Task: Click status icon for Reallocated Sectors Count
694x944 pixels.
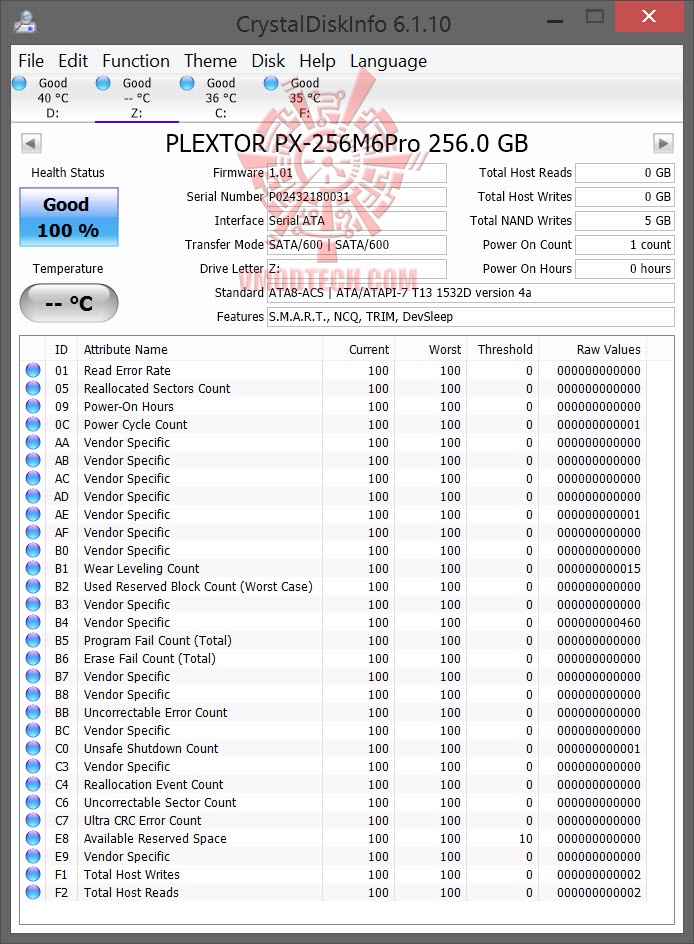Action: coord(33,388)
